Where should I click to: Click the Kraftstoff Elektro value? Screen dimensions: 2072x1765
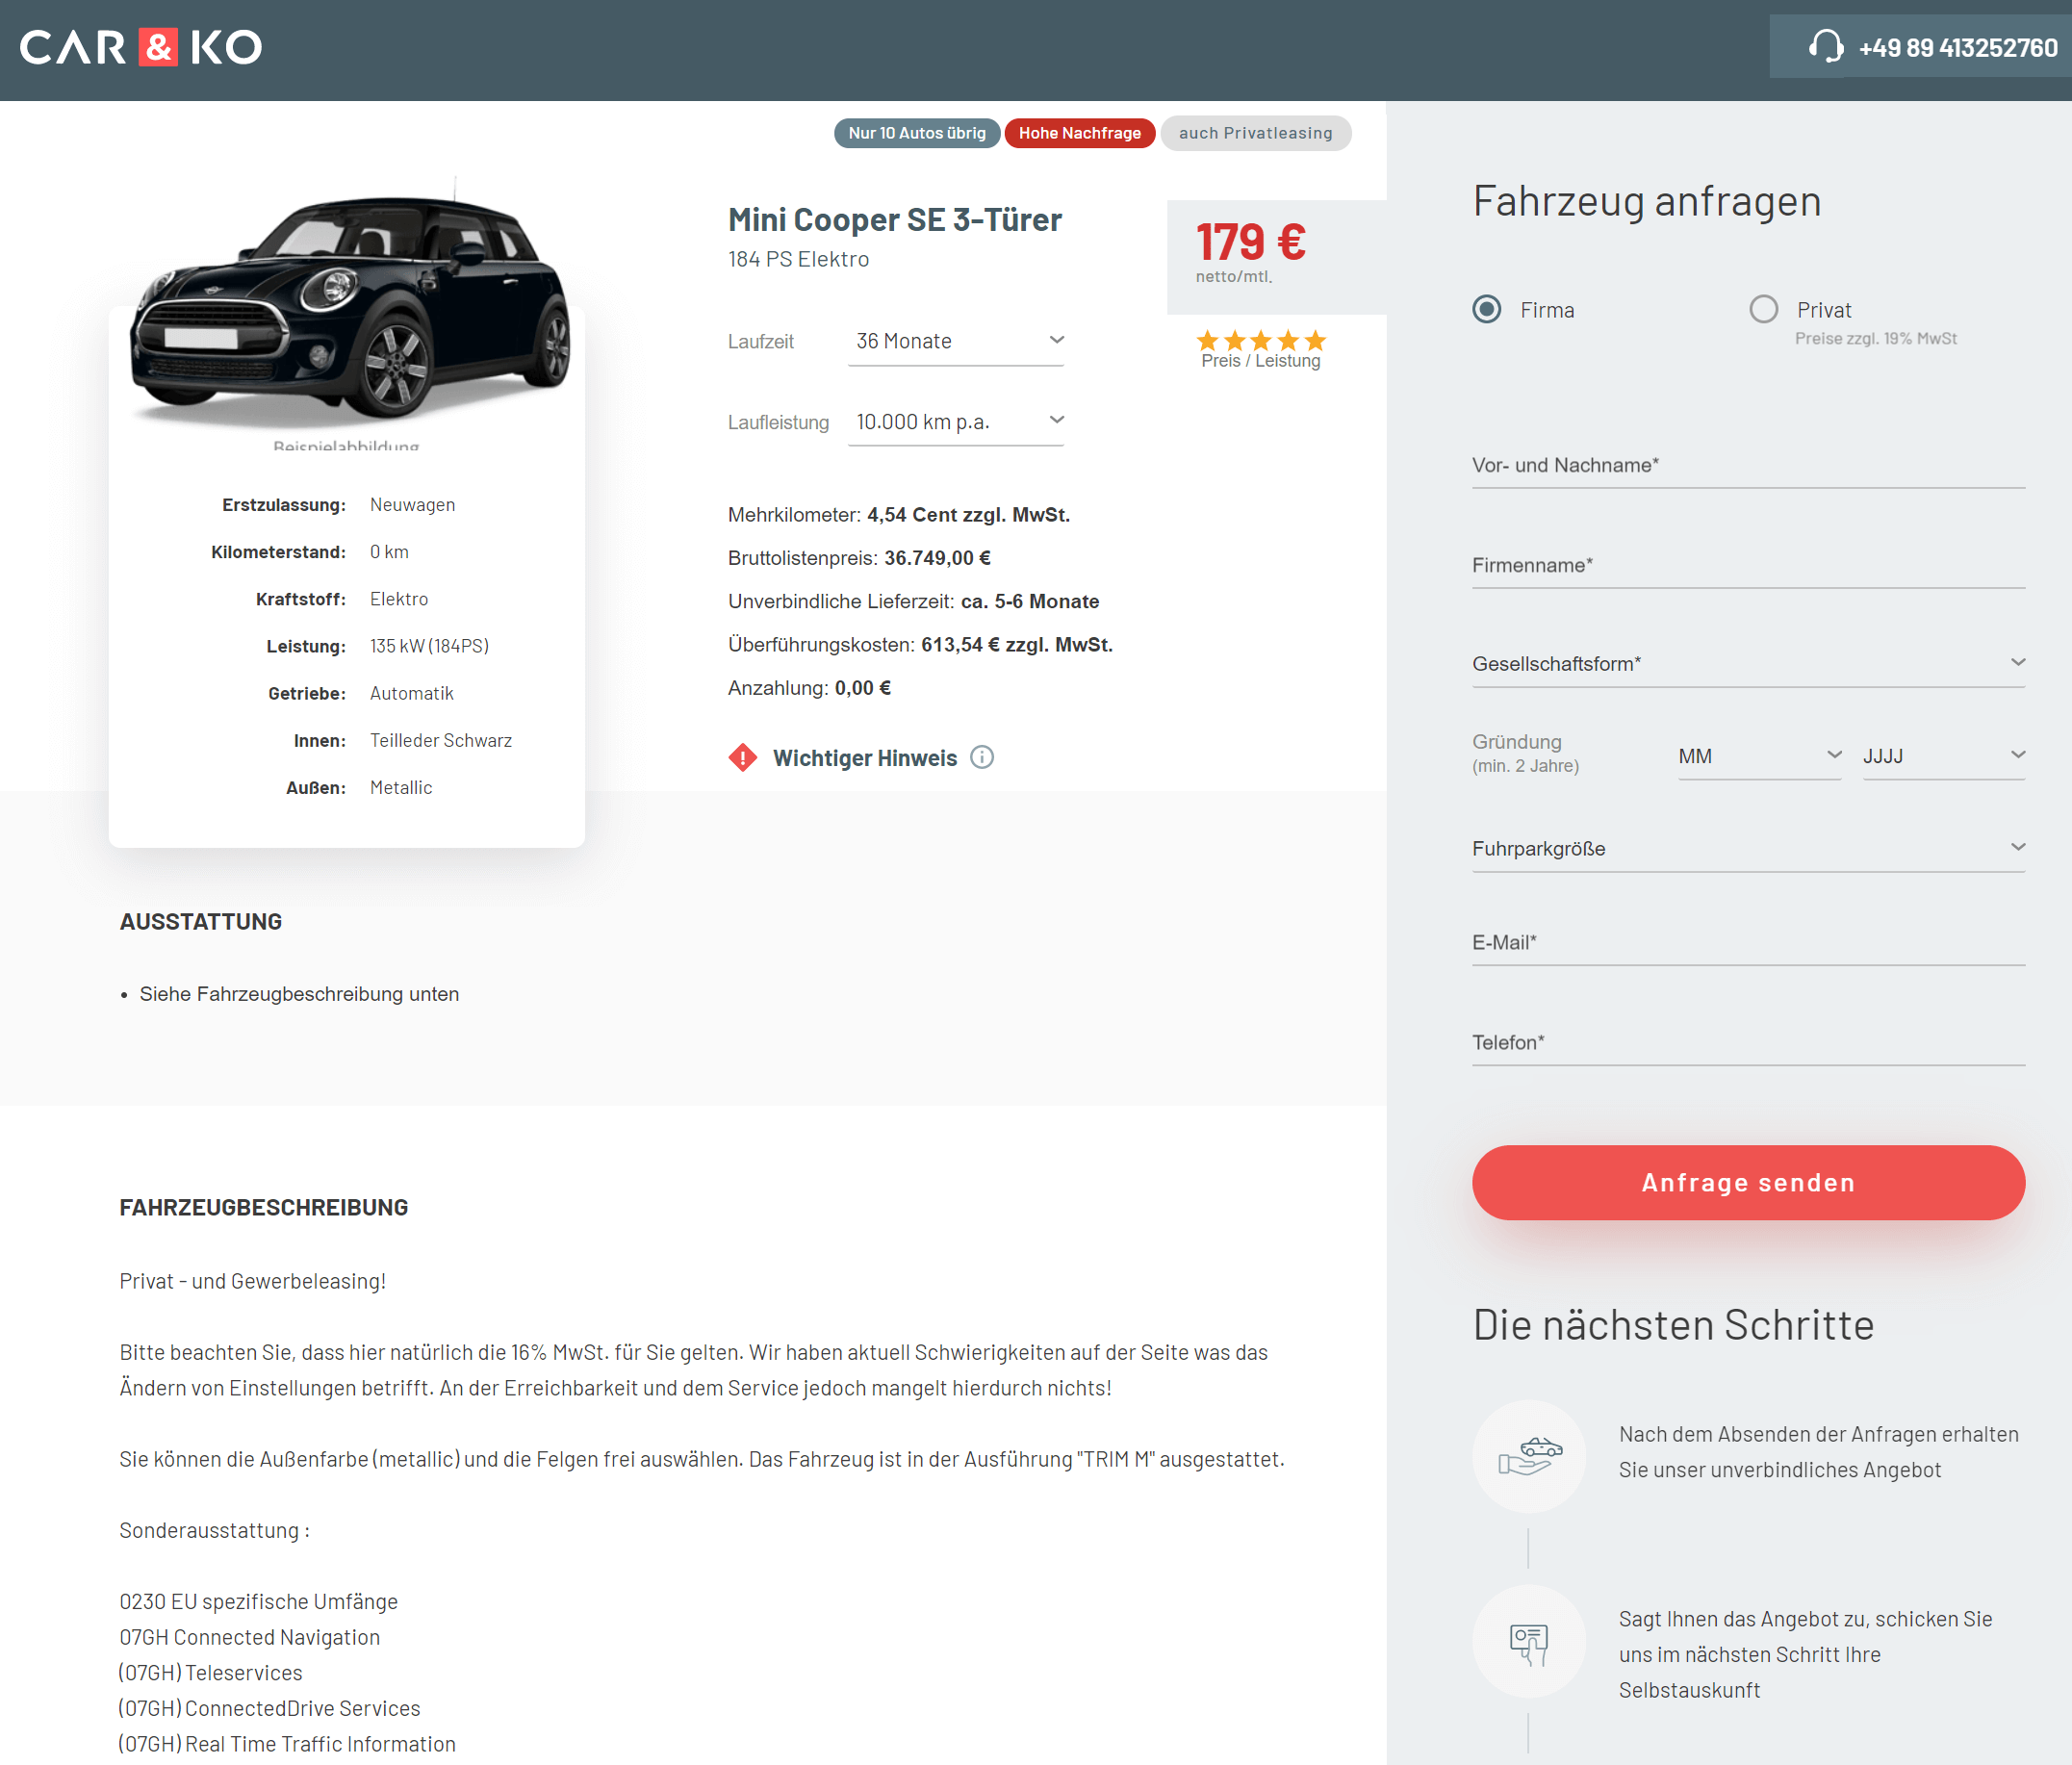(399, 599)
